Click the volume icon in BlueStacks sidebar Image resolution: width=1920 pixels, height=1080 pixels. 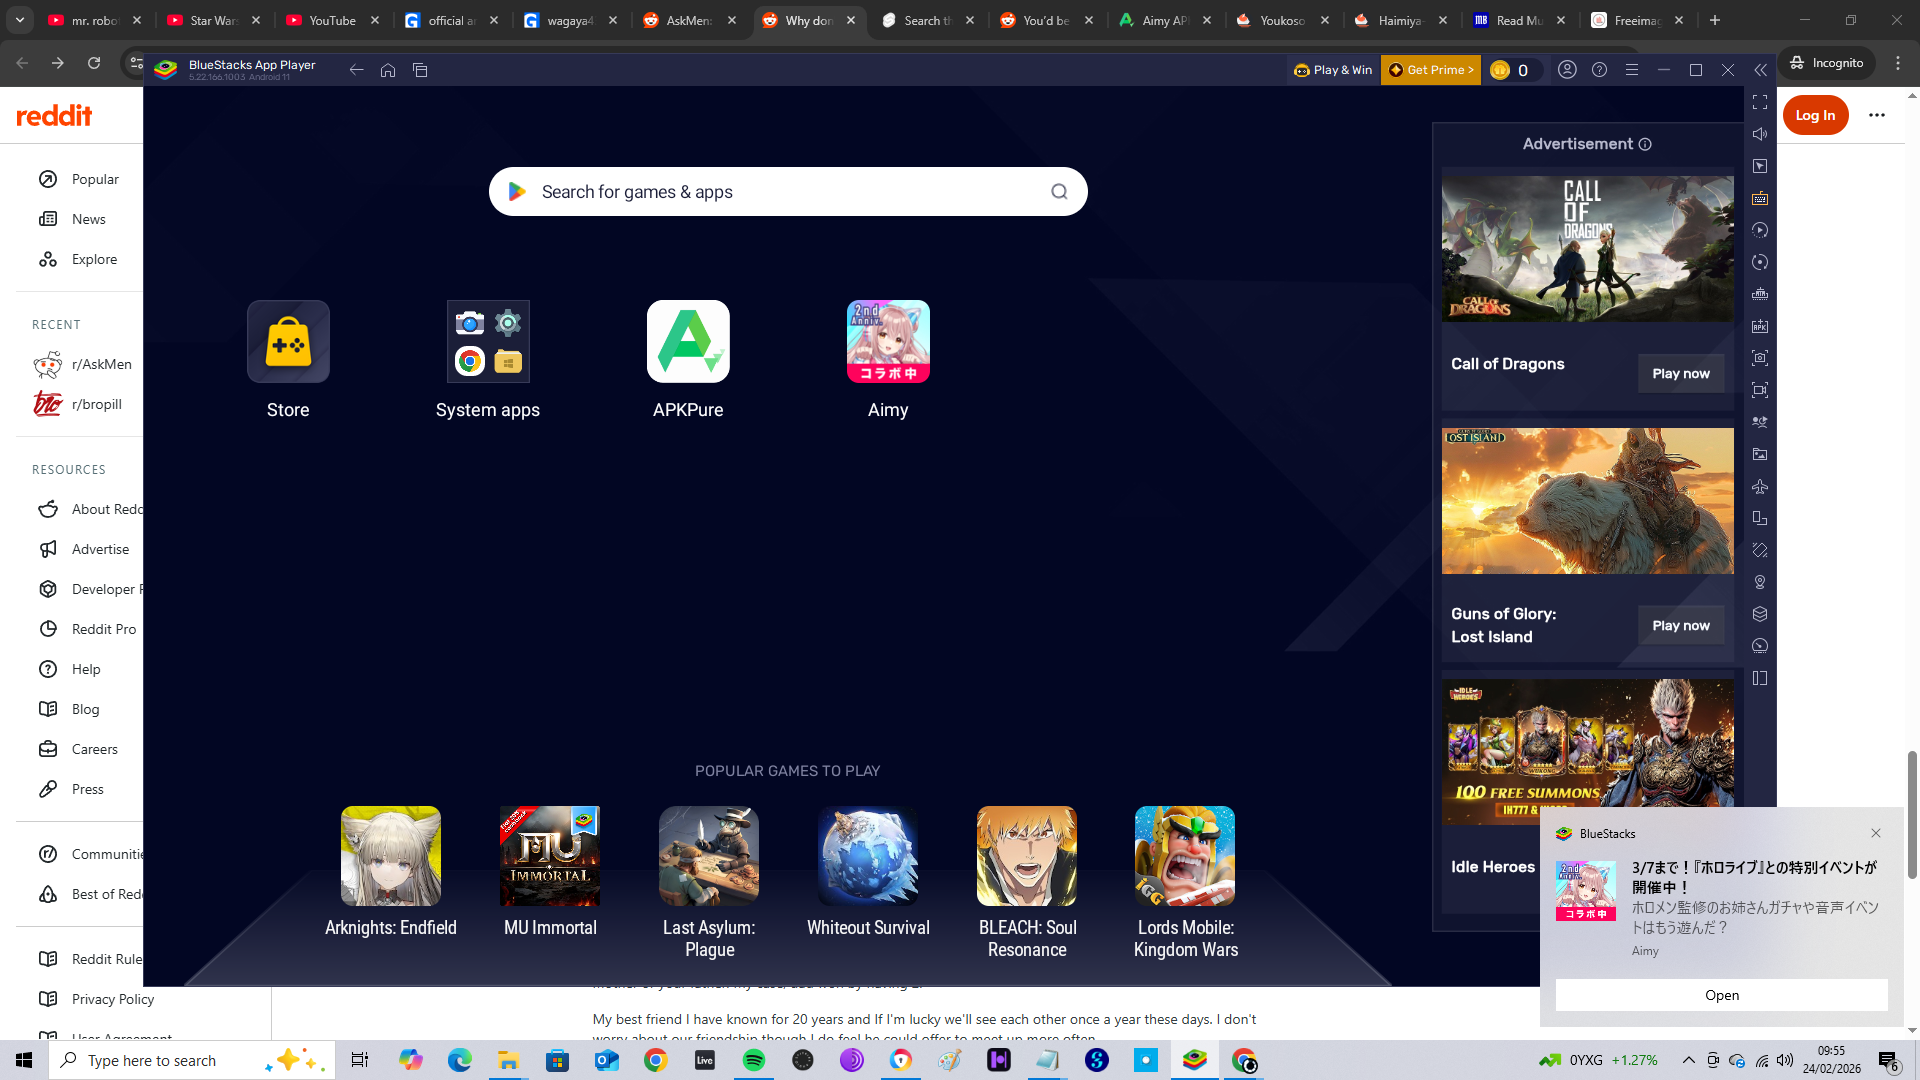coord(1760,134)
